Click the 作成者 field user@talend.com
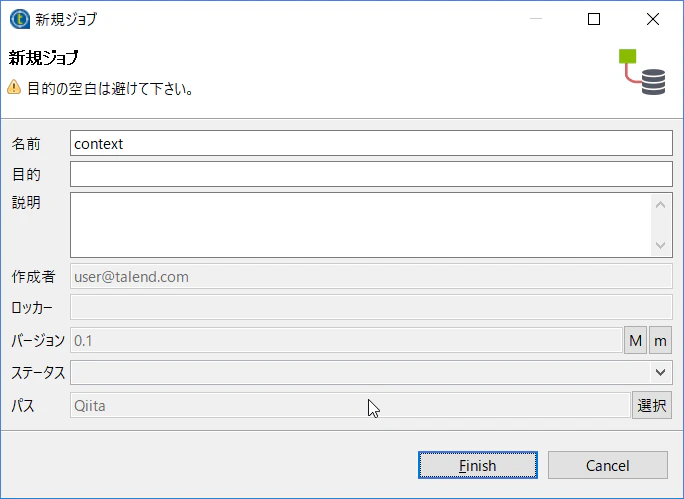 (371, 277)
